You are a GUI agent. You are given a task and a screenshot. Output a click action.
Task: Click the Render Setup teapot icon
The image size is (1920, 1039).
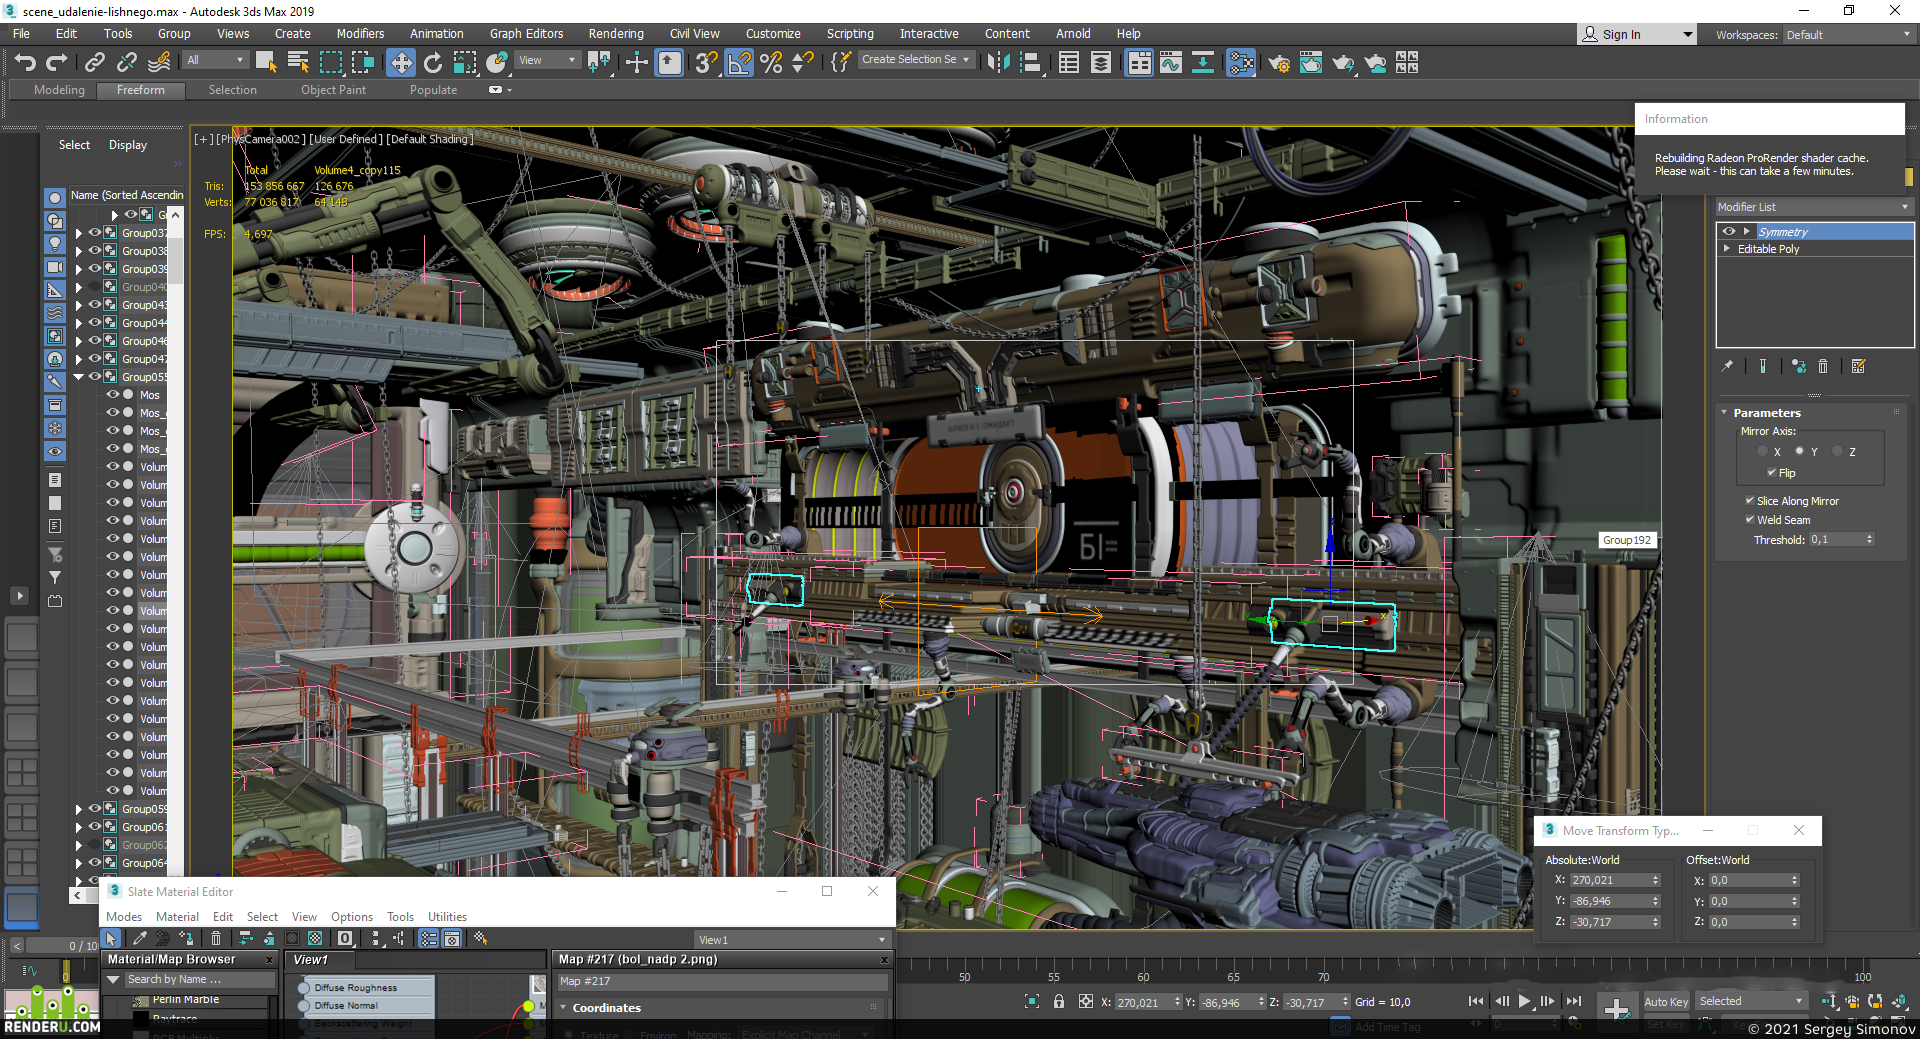click(1278, 63)
